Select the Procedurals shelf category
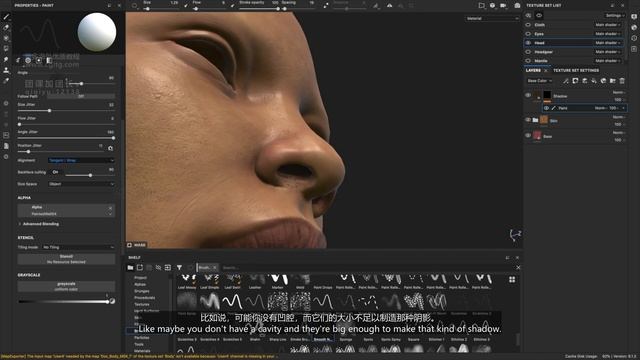This screenshot has width=640, height=360. [144, 298]
